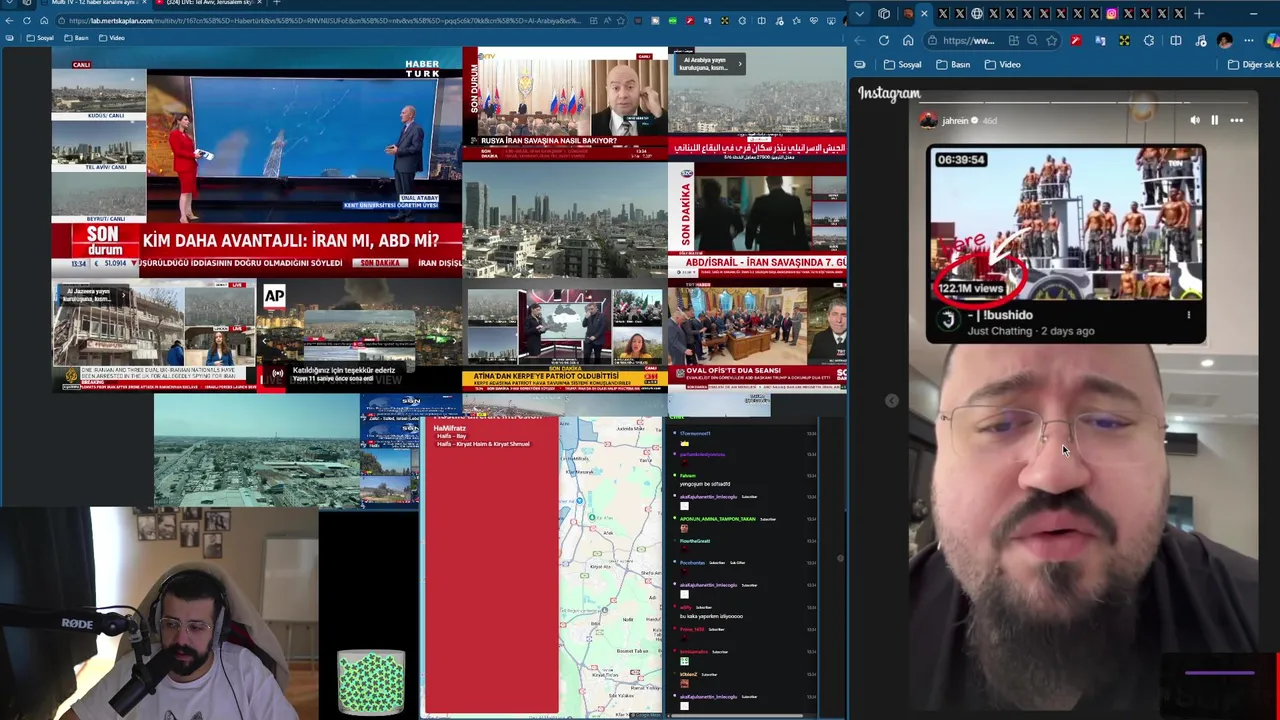This screenshot has width=1280, height=720.
Task: Open a new tab in right browser
Action: (x=1199, y=14)
